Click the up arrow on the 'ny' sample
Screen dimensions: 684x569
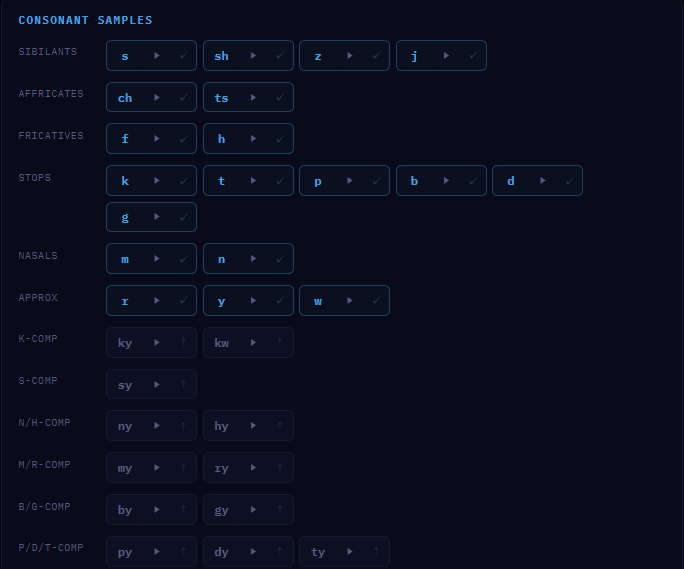[x=184, y=425]
